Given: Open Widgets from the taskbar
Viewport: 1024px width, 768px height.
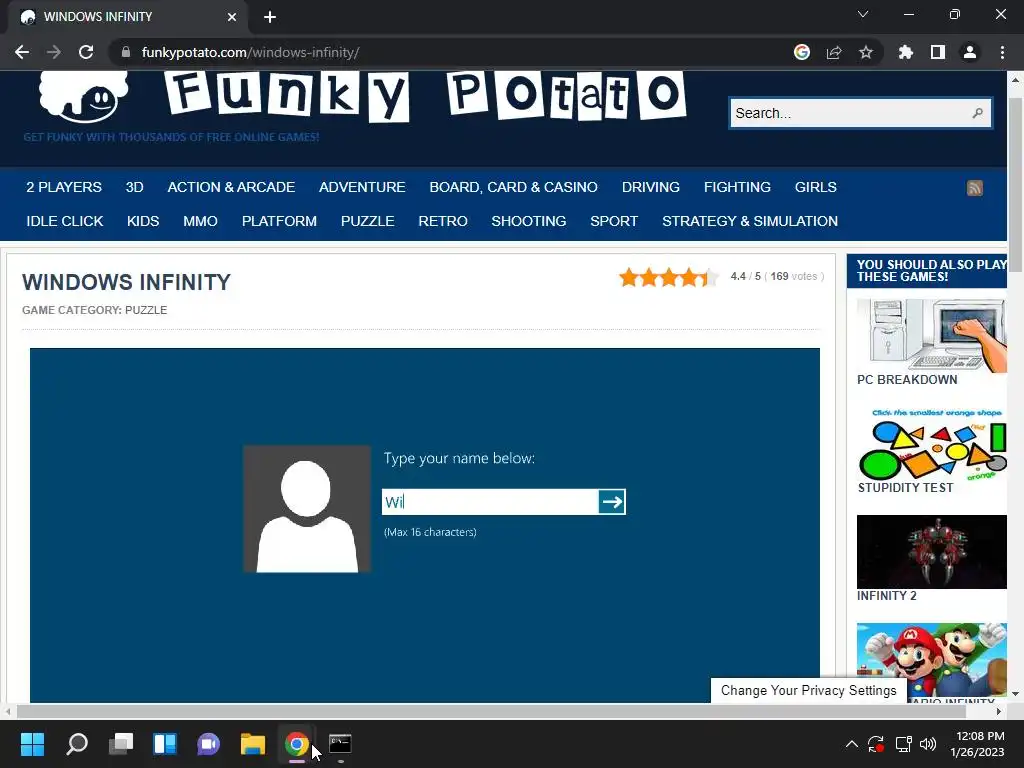Looking at the screenshot, I should point(165,744).
